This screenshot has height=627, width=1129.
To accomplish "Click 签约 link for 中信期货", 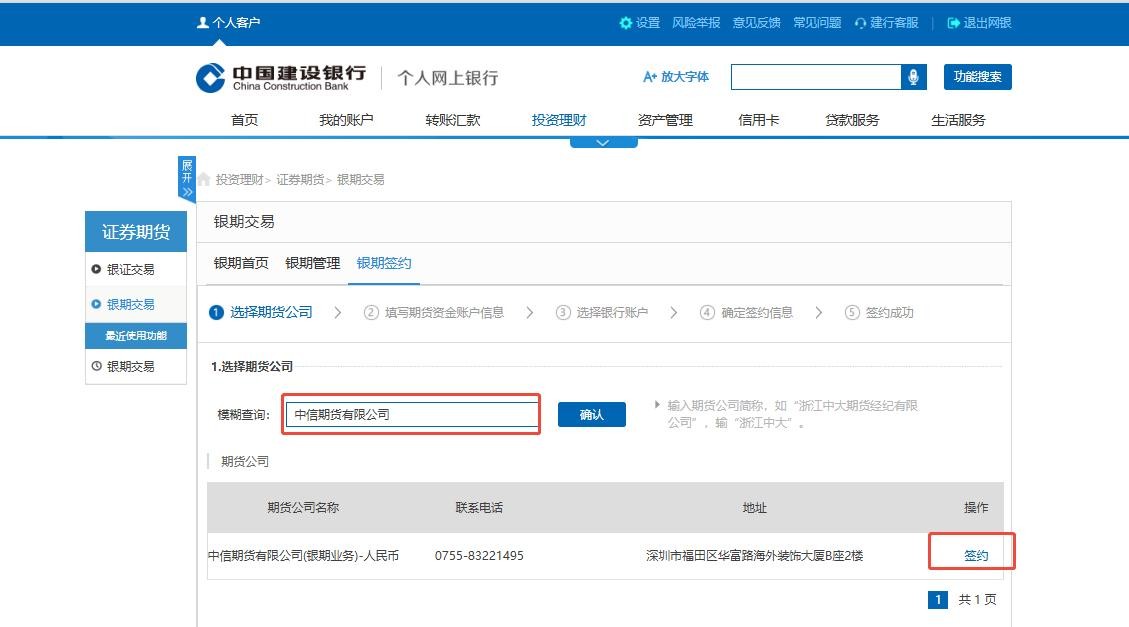I will click(976, 556).
